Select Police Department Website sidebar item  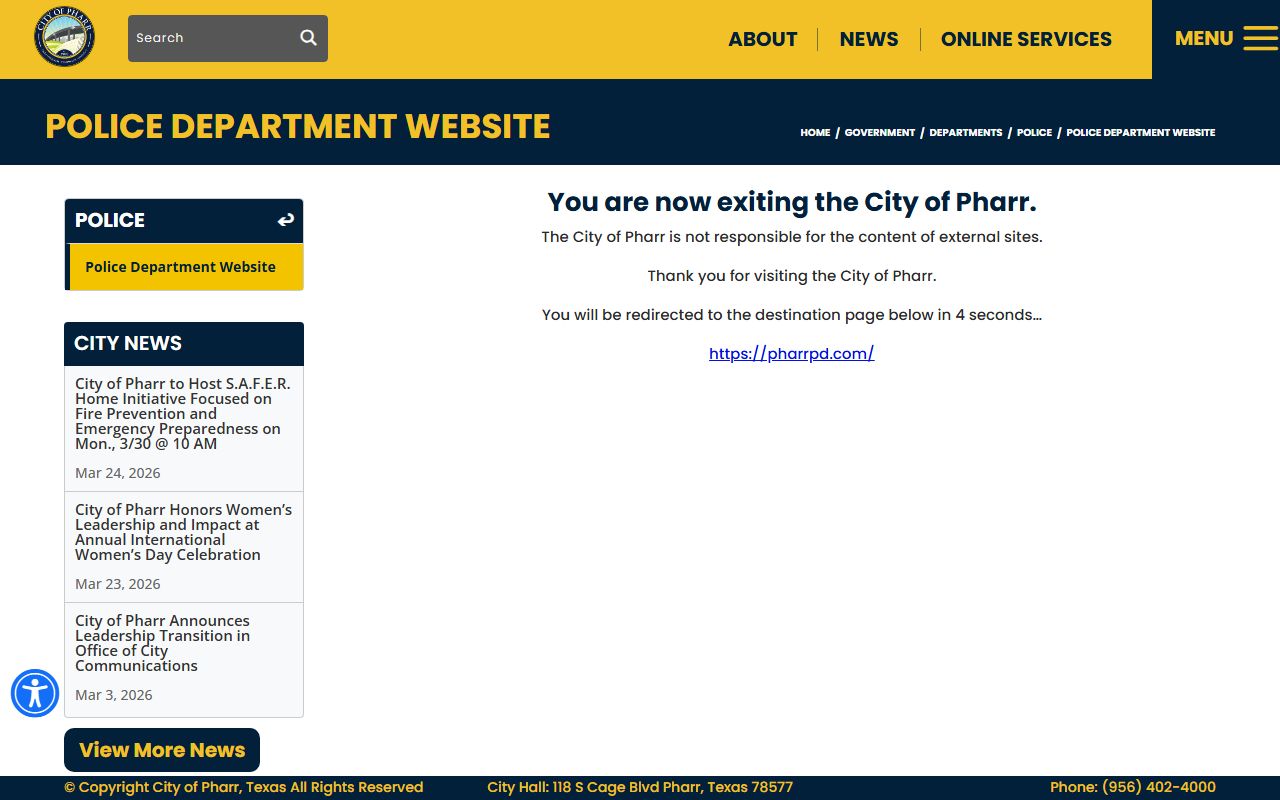(180, 267)
